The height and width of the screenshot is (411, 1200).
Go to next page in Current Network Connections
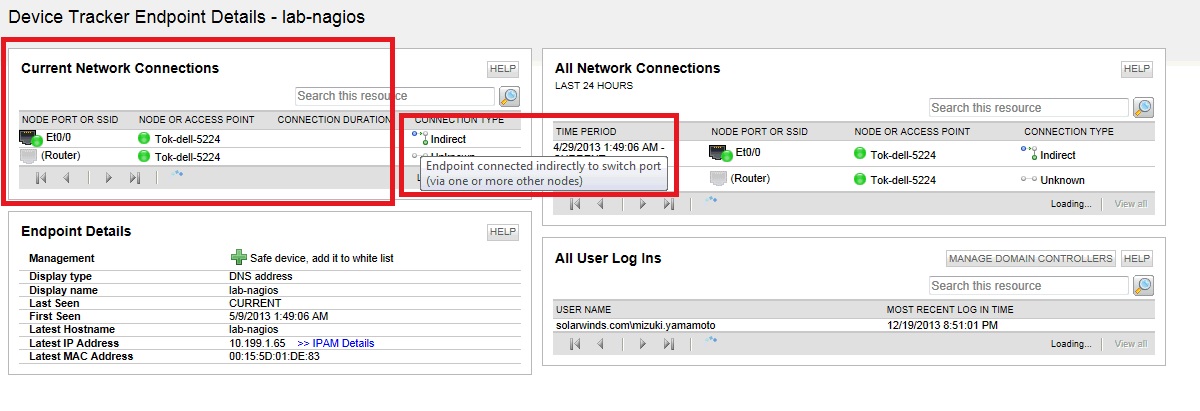[x=108, y=178]
